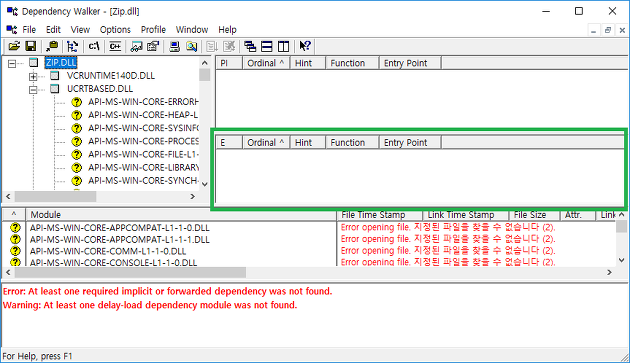Viewport: 630px width, 363px height.
Task: Minimize the Zip.dll child window
Action: point(593,30)
